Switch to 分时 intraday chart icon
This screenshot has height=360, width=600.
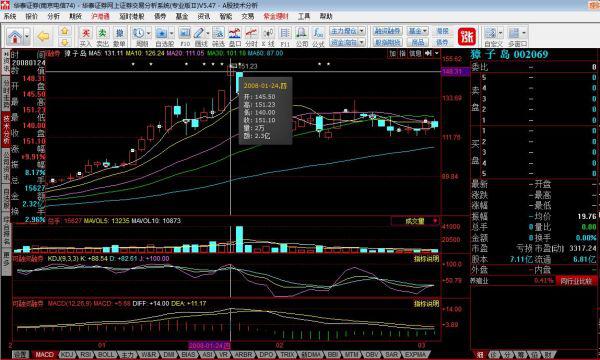[x=251, y=37]
